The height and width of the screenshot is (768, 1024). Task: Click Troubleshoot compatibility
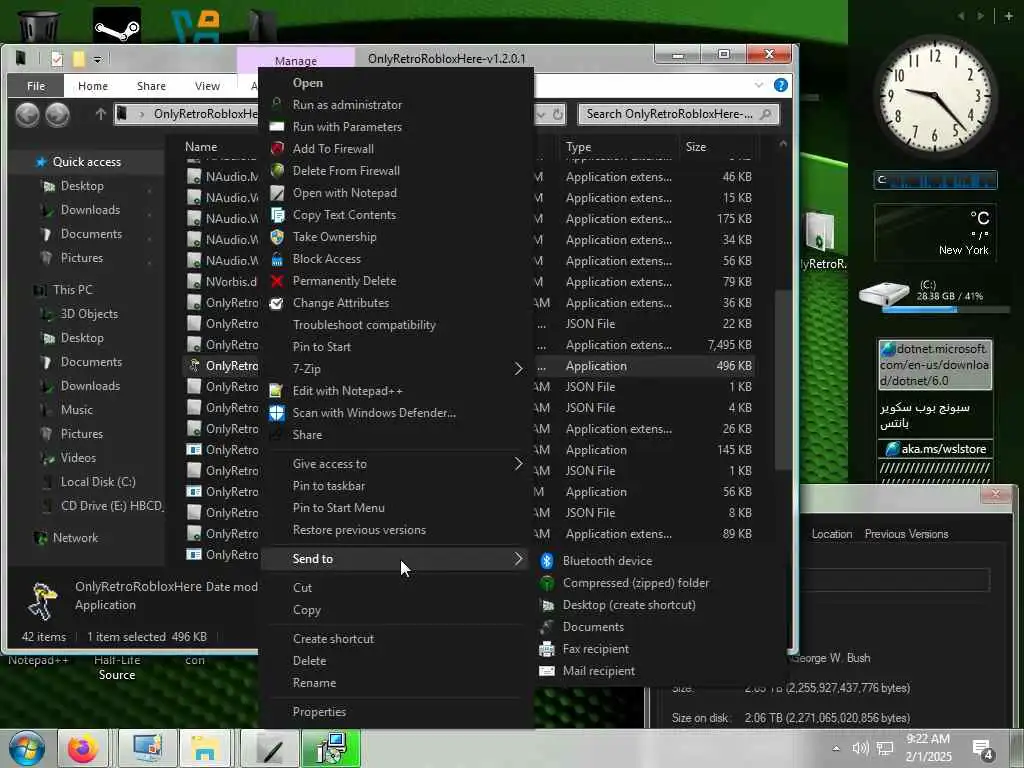coord(364,325)
